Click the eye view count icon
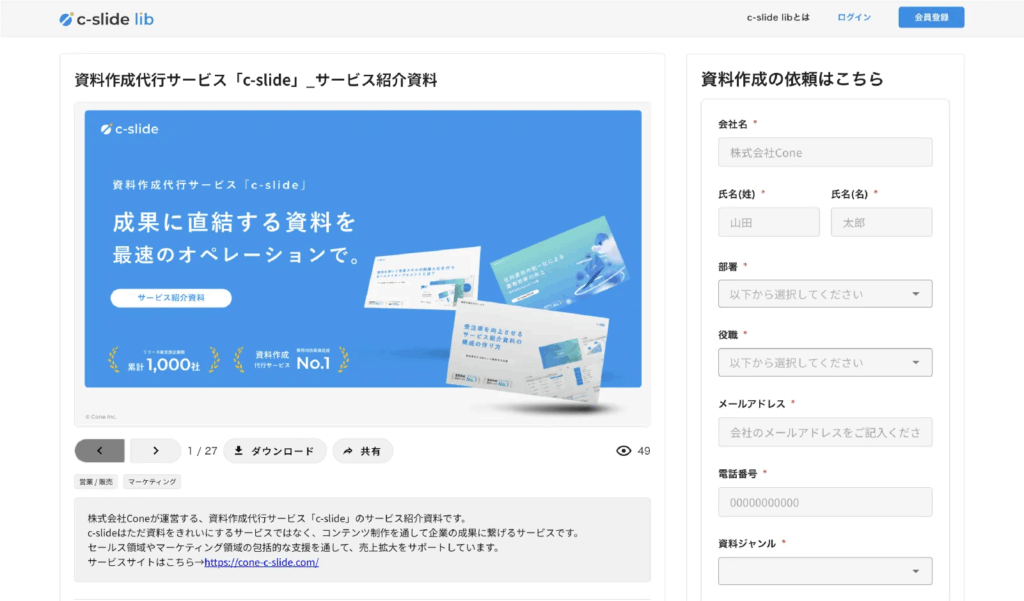The height and width of the screenshot is (601, 1024). (624, 451)
